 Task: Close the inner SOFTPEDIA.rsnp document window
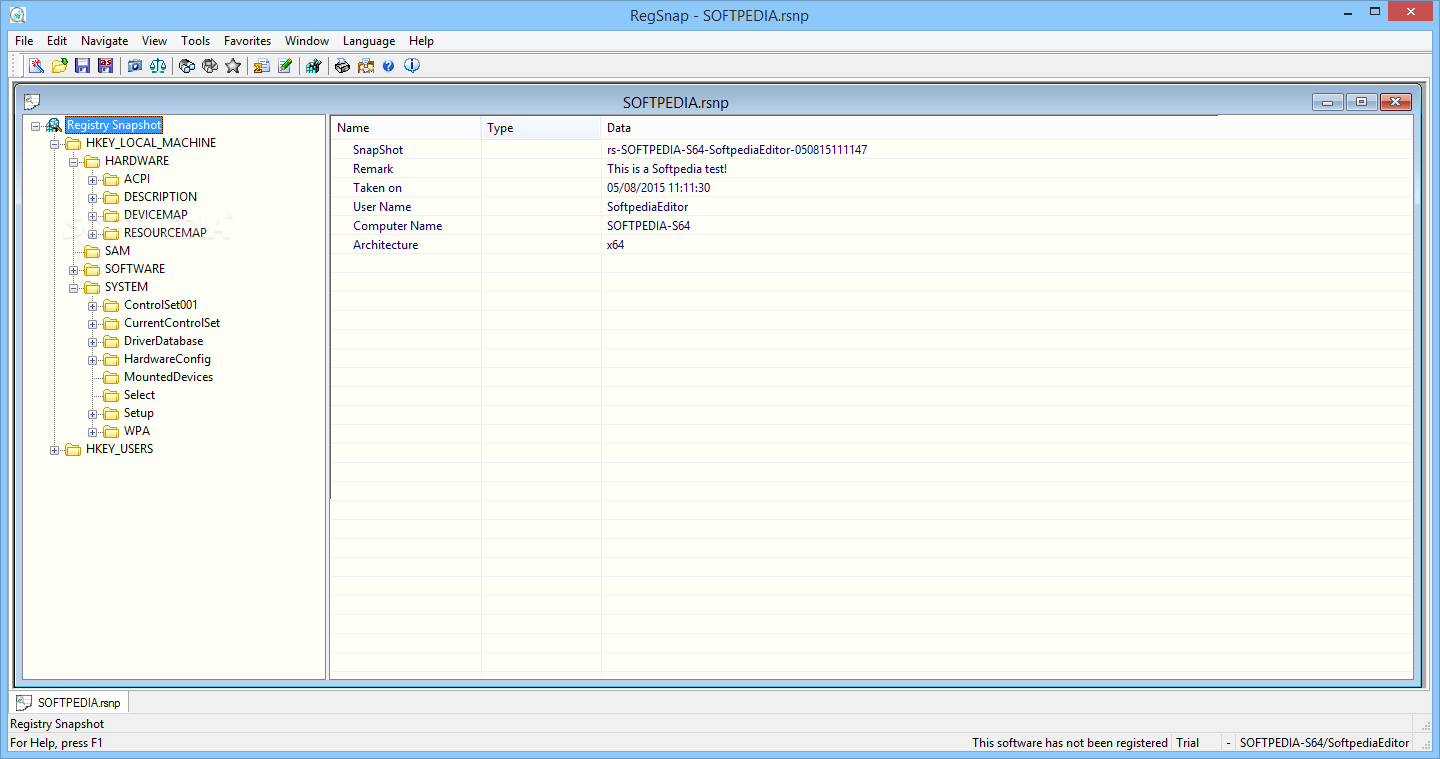(x=1395, y=102)
